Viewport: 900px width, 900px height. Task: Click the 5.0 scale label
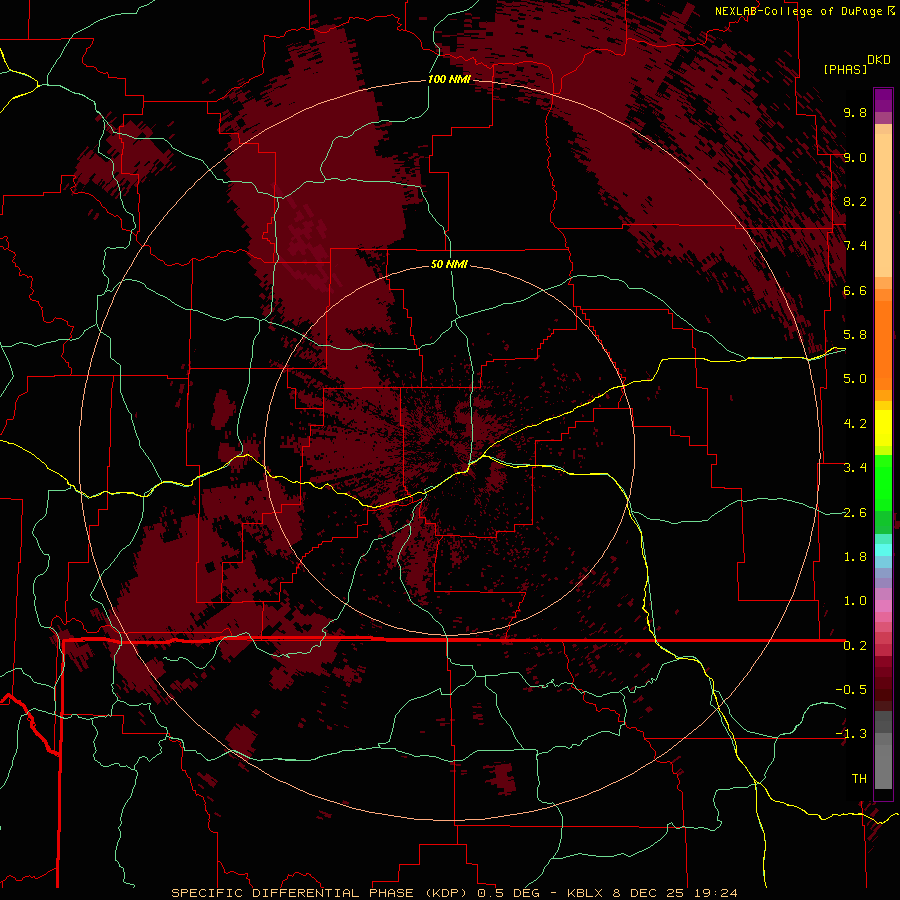coord(855,379)
